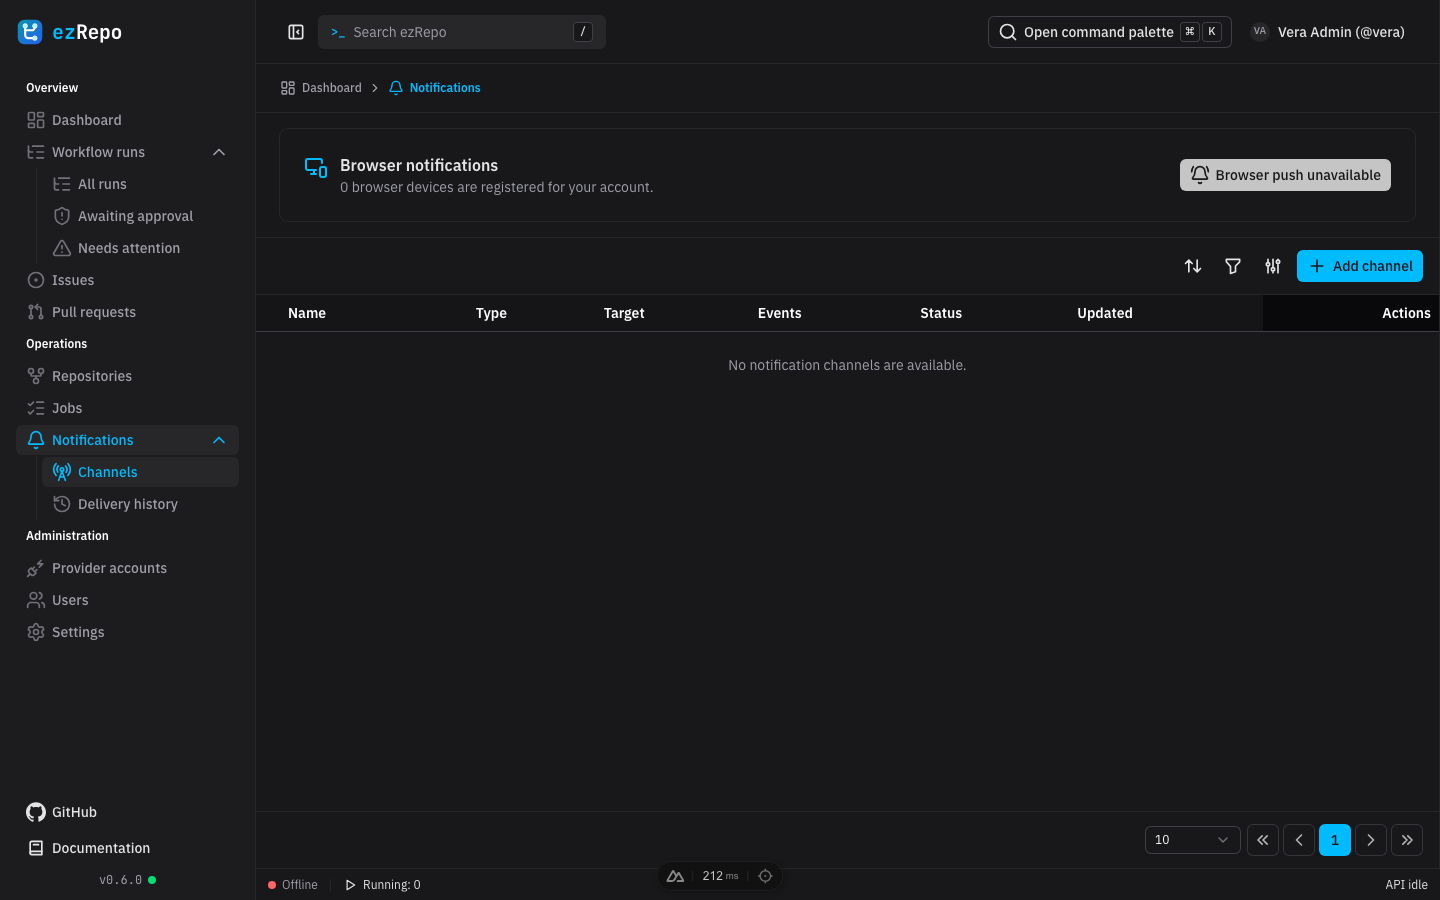Screen dimensions: 1440x900
Task: Click the Add channel button
Action: tap(1360, 266)
